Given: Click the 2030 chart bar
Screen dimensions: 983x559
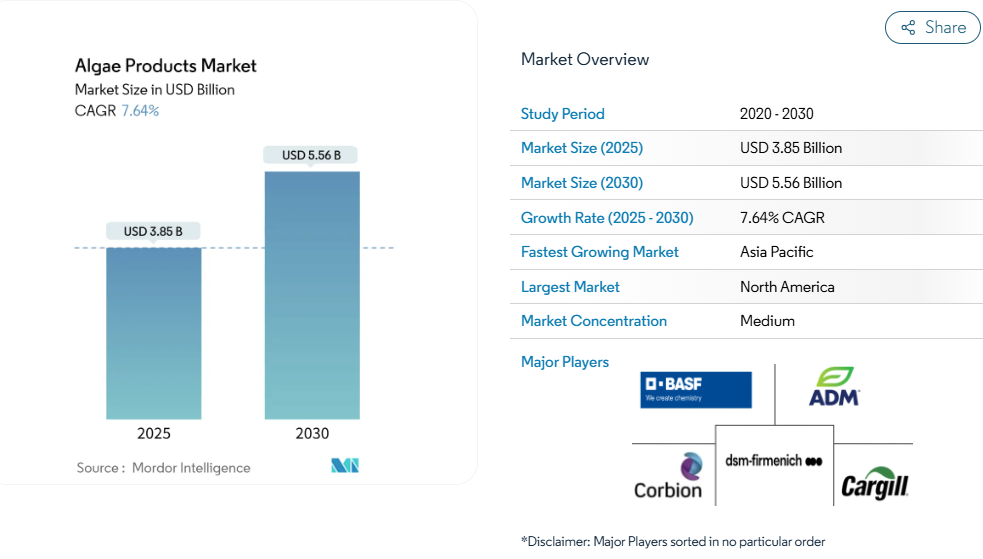Looking at the screenshot, I should tap(312, 295).
